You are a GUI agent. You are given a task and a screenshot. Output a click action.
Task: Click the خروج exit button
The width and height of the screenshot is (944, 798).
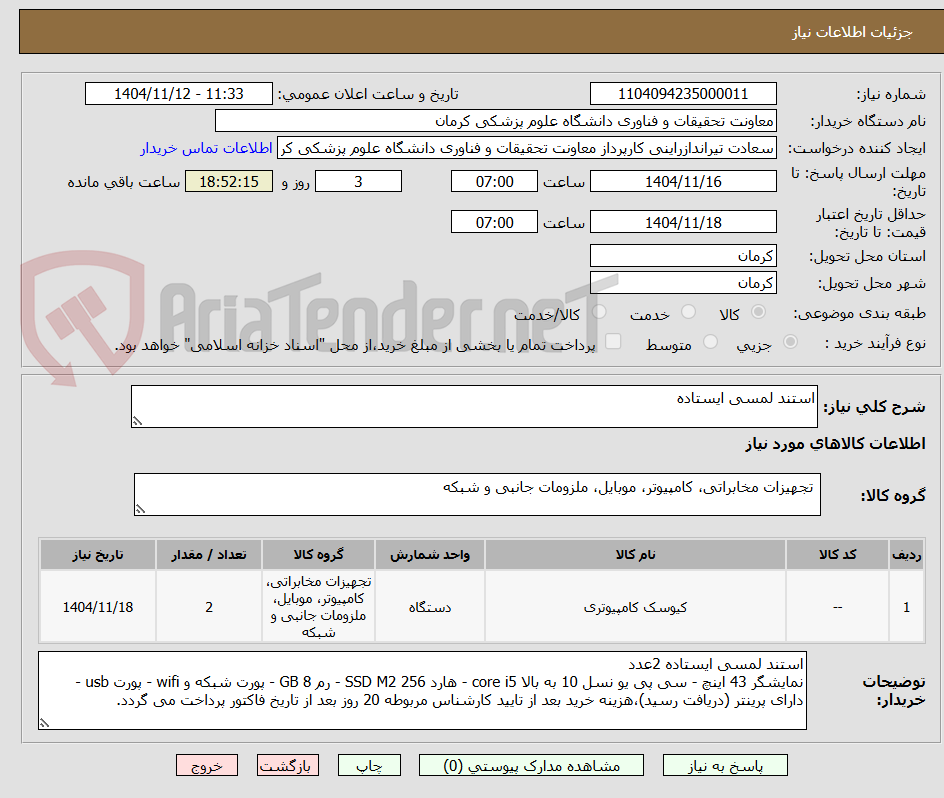[206, 765]
